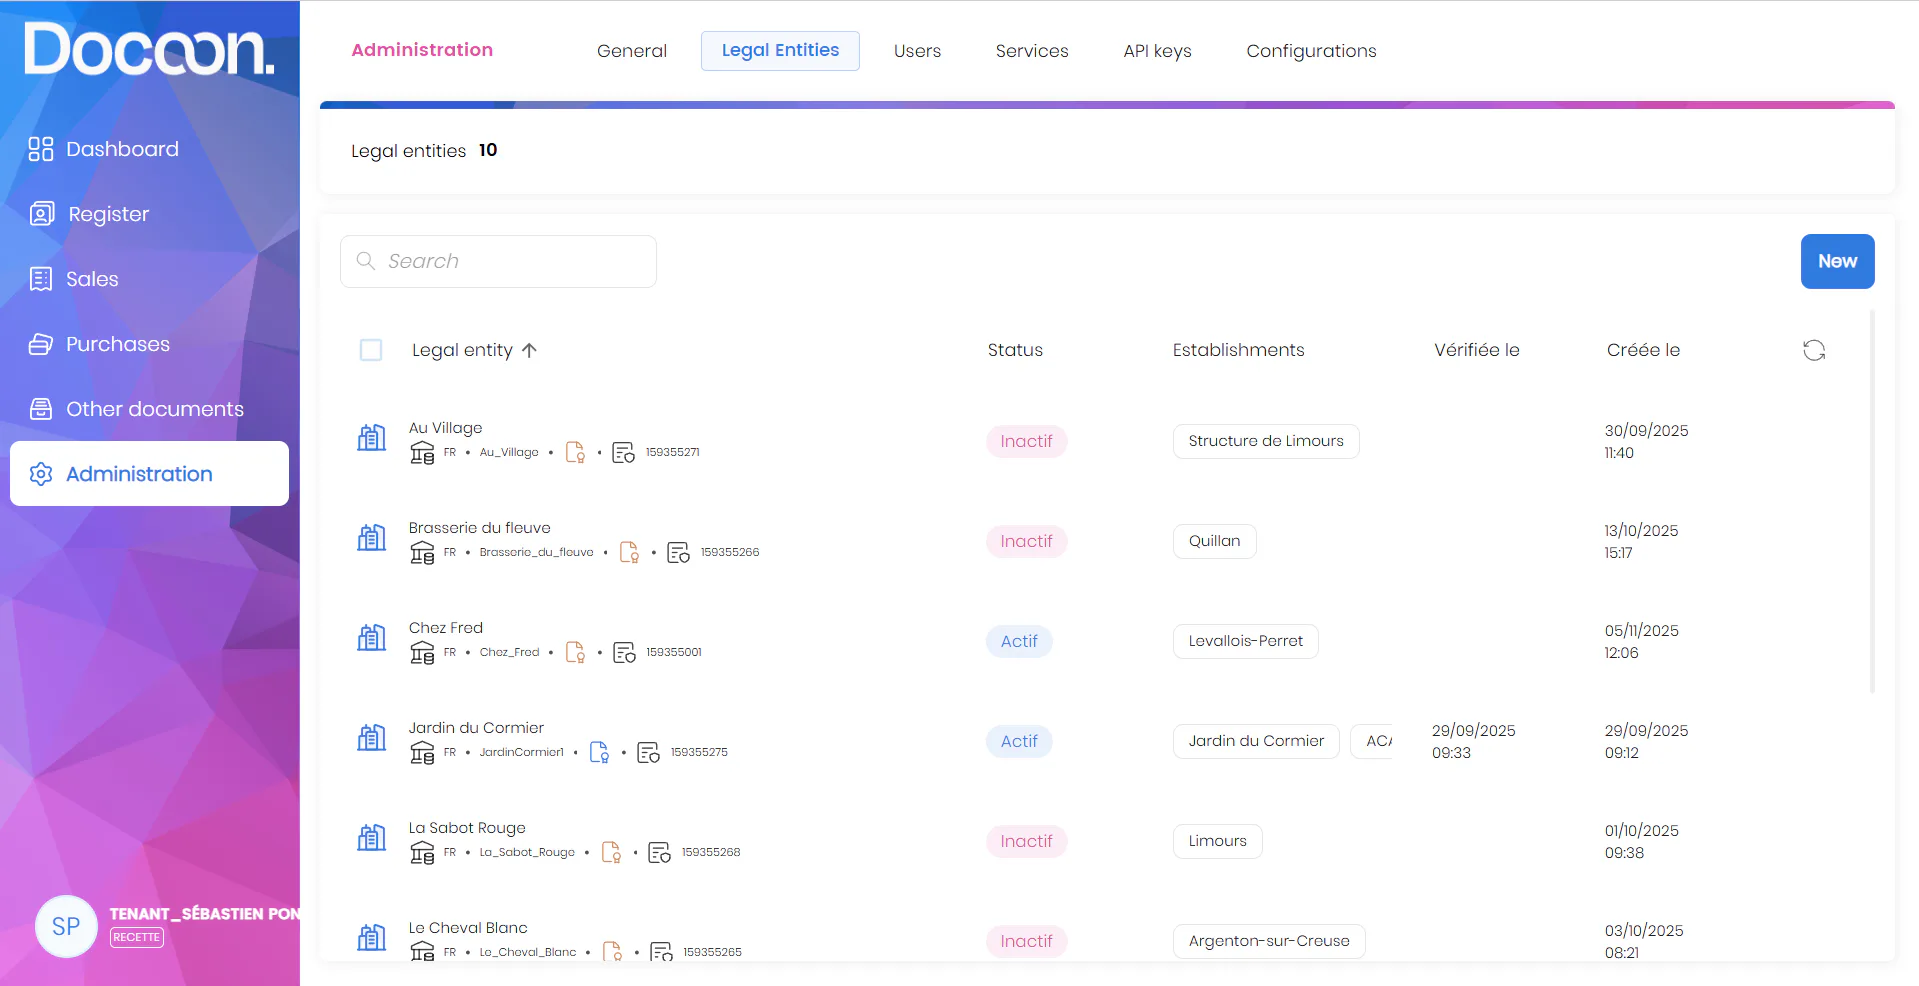Click the La Sabot Rouge entity name
Image resolution: width=1919 pixels, height=986 pixels.
[467, 828]
